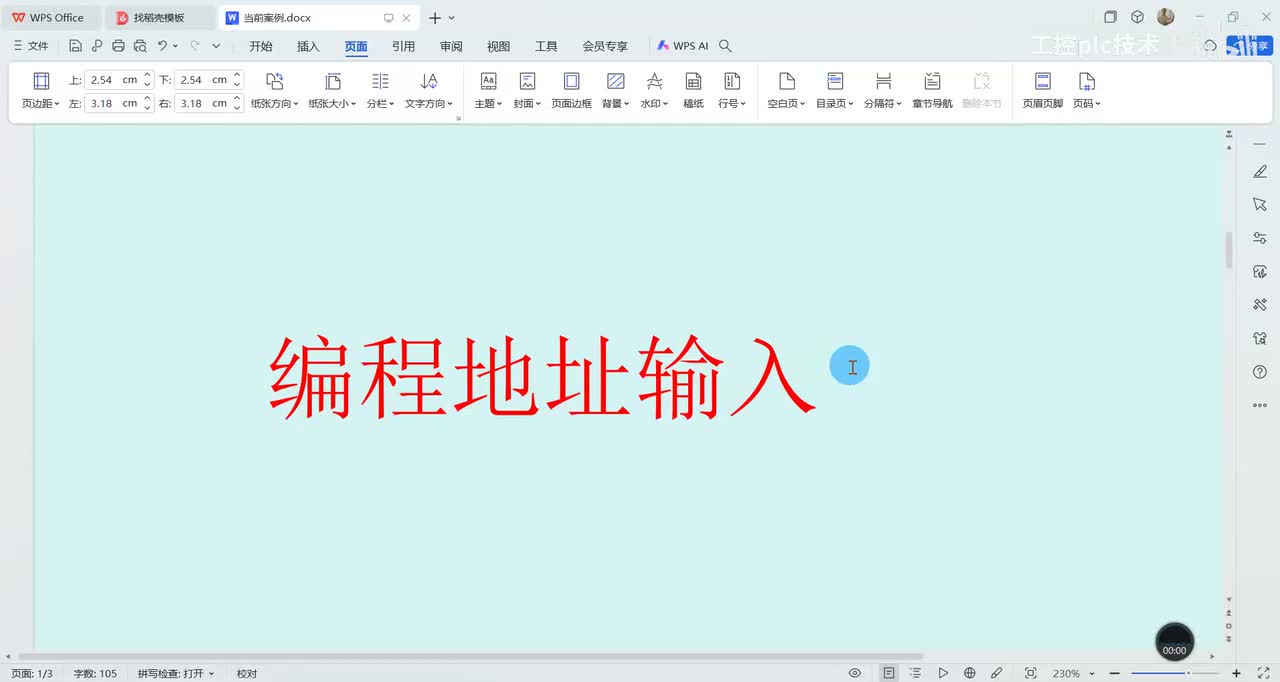This screenshot has width=1280, height=682.
Task: Open the 章节导航 chapter navigation tool
Action: 932,91
